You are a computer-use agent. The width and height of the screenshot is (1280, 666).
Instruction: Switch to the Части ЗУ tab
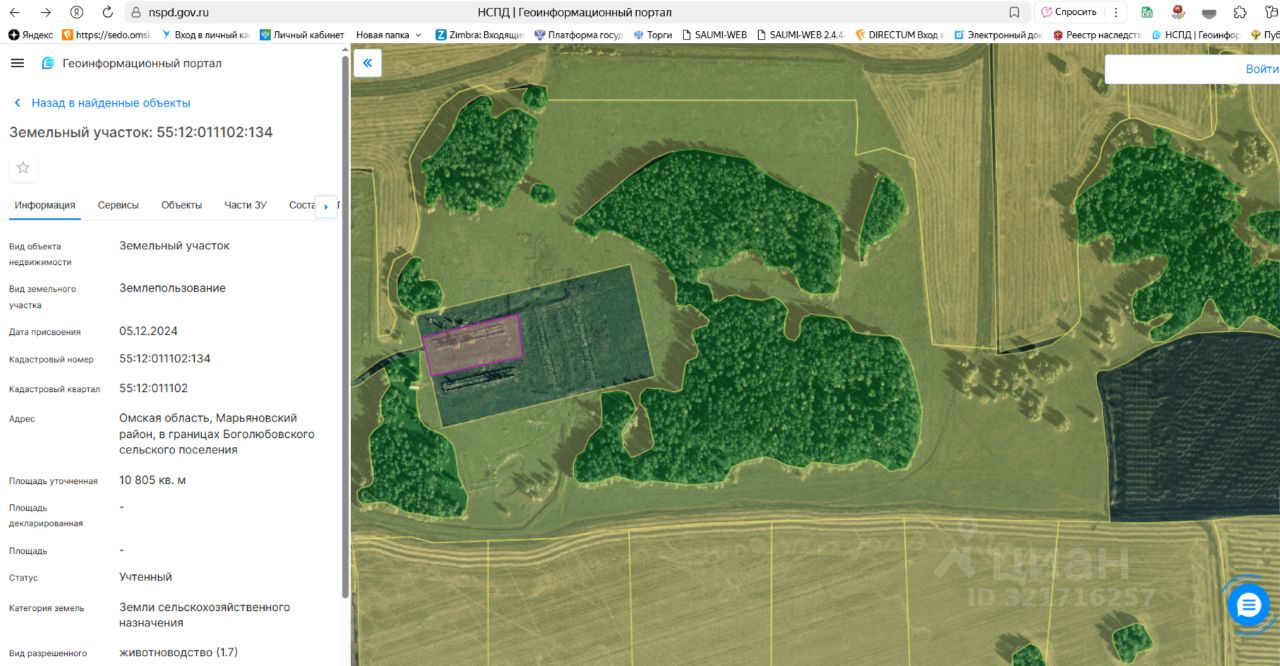coord(245,205)
